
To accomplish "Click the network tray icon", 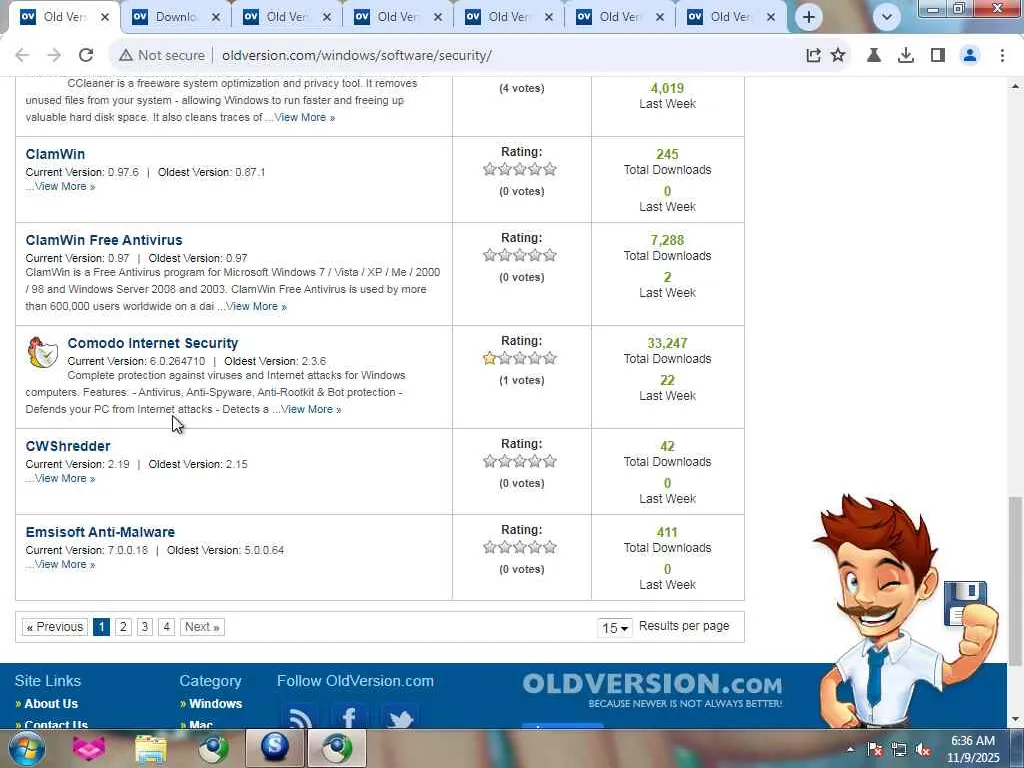I will tap(899, 750).
